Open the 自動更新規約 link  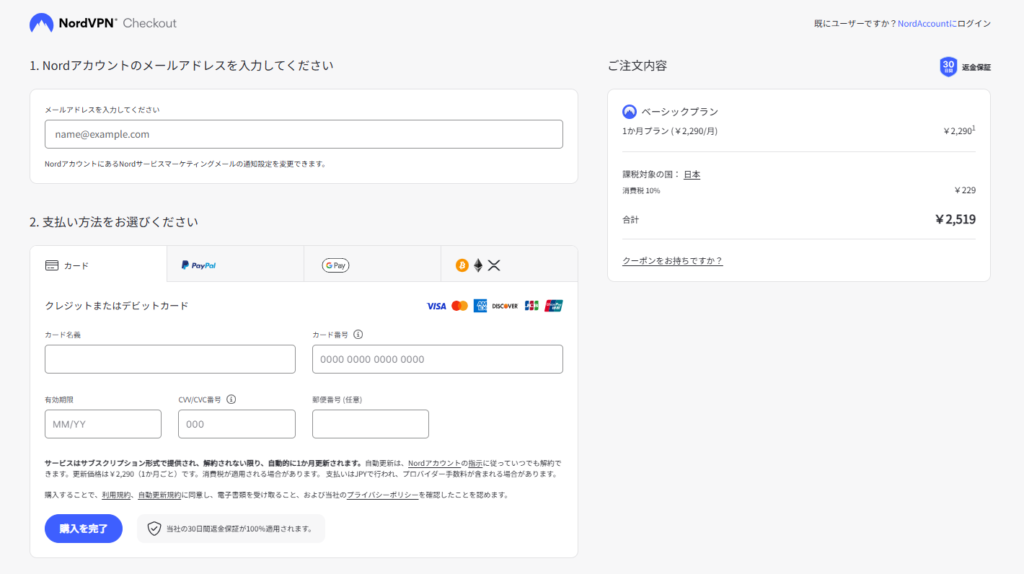(x=159, y=495)
